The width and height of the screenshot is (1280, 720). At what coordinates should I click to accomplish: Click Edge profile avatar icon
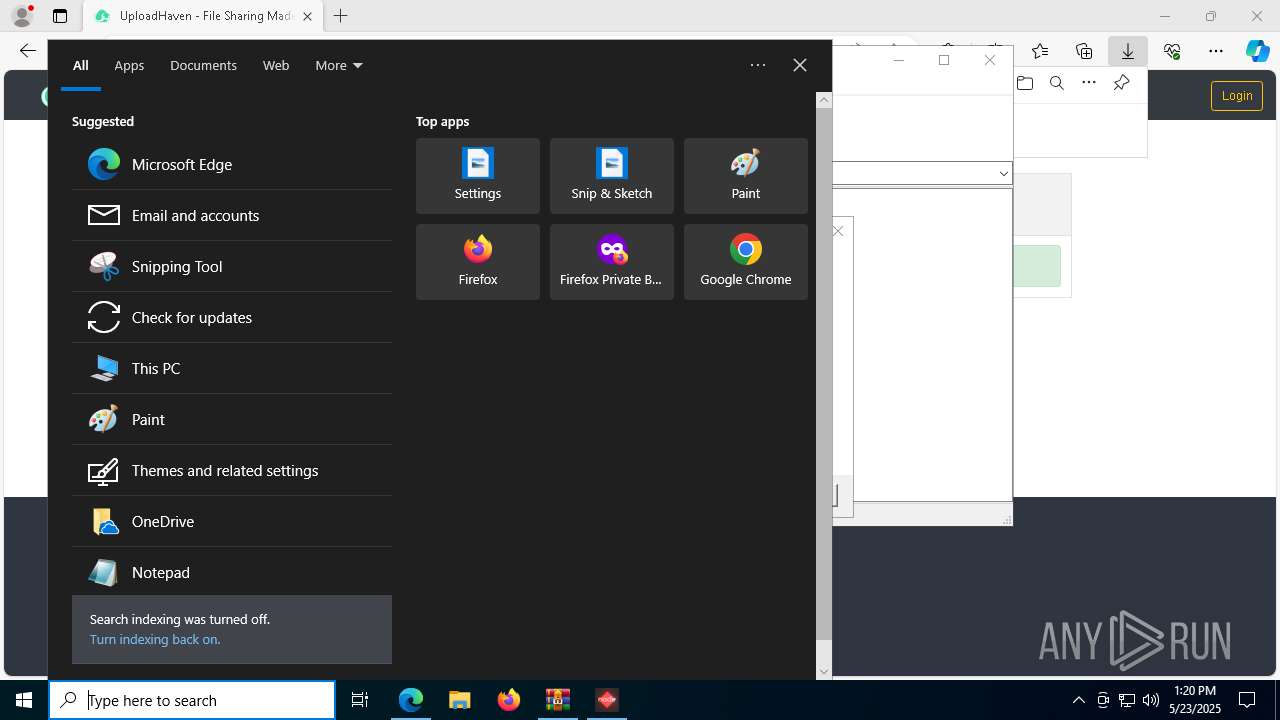click(x=21, y=16)
